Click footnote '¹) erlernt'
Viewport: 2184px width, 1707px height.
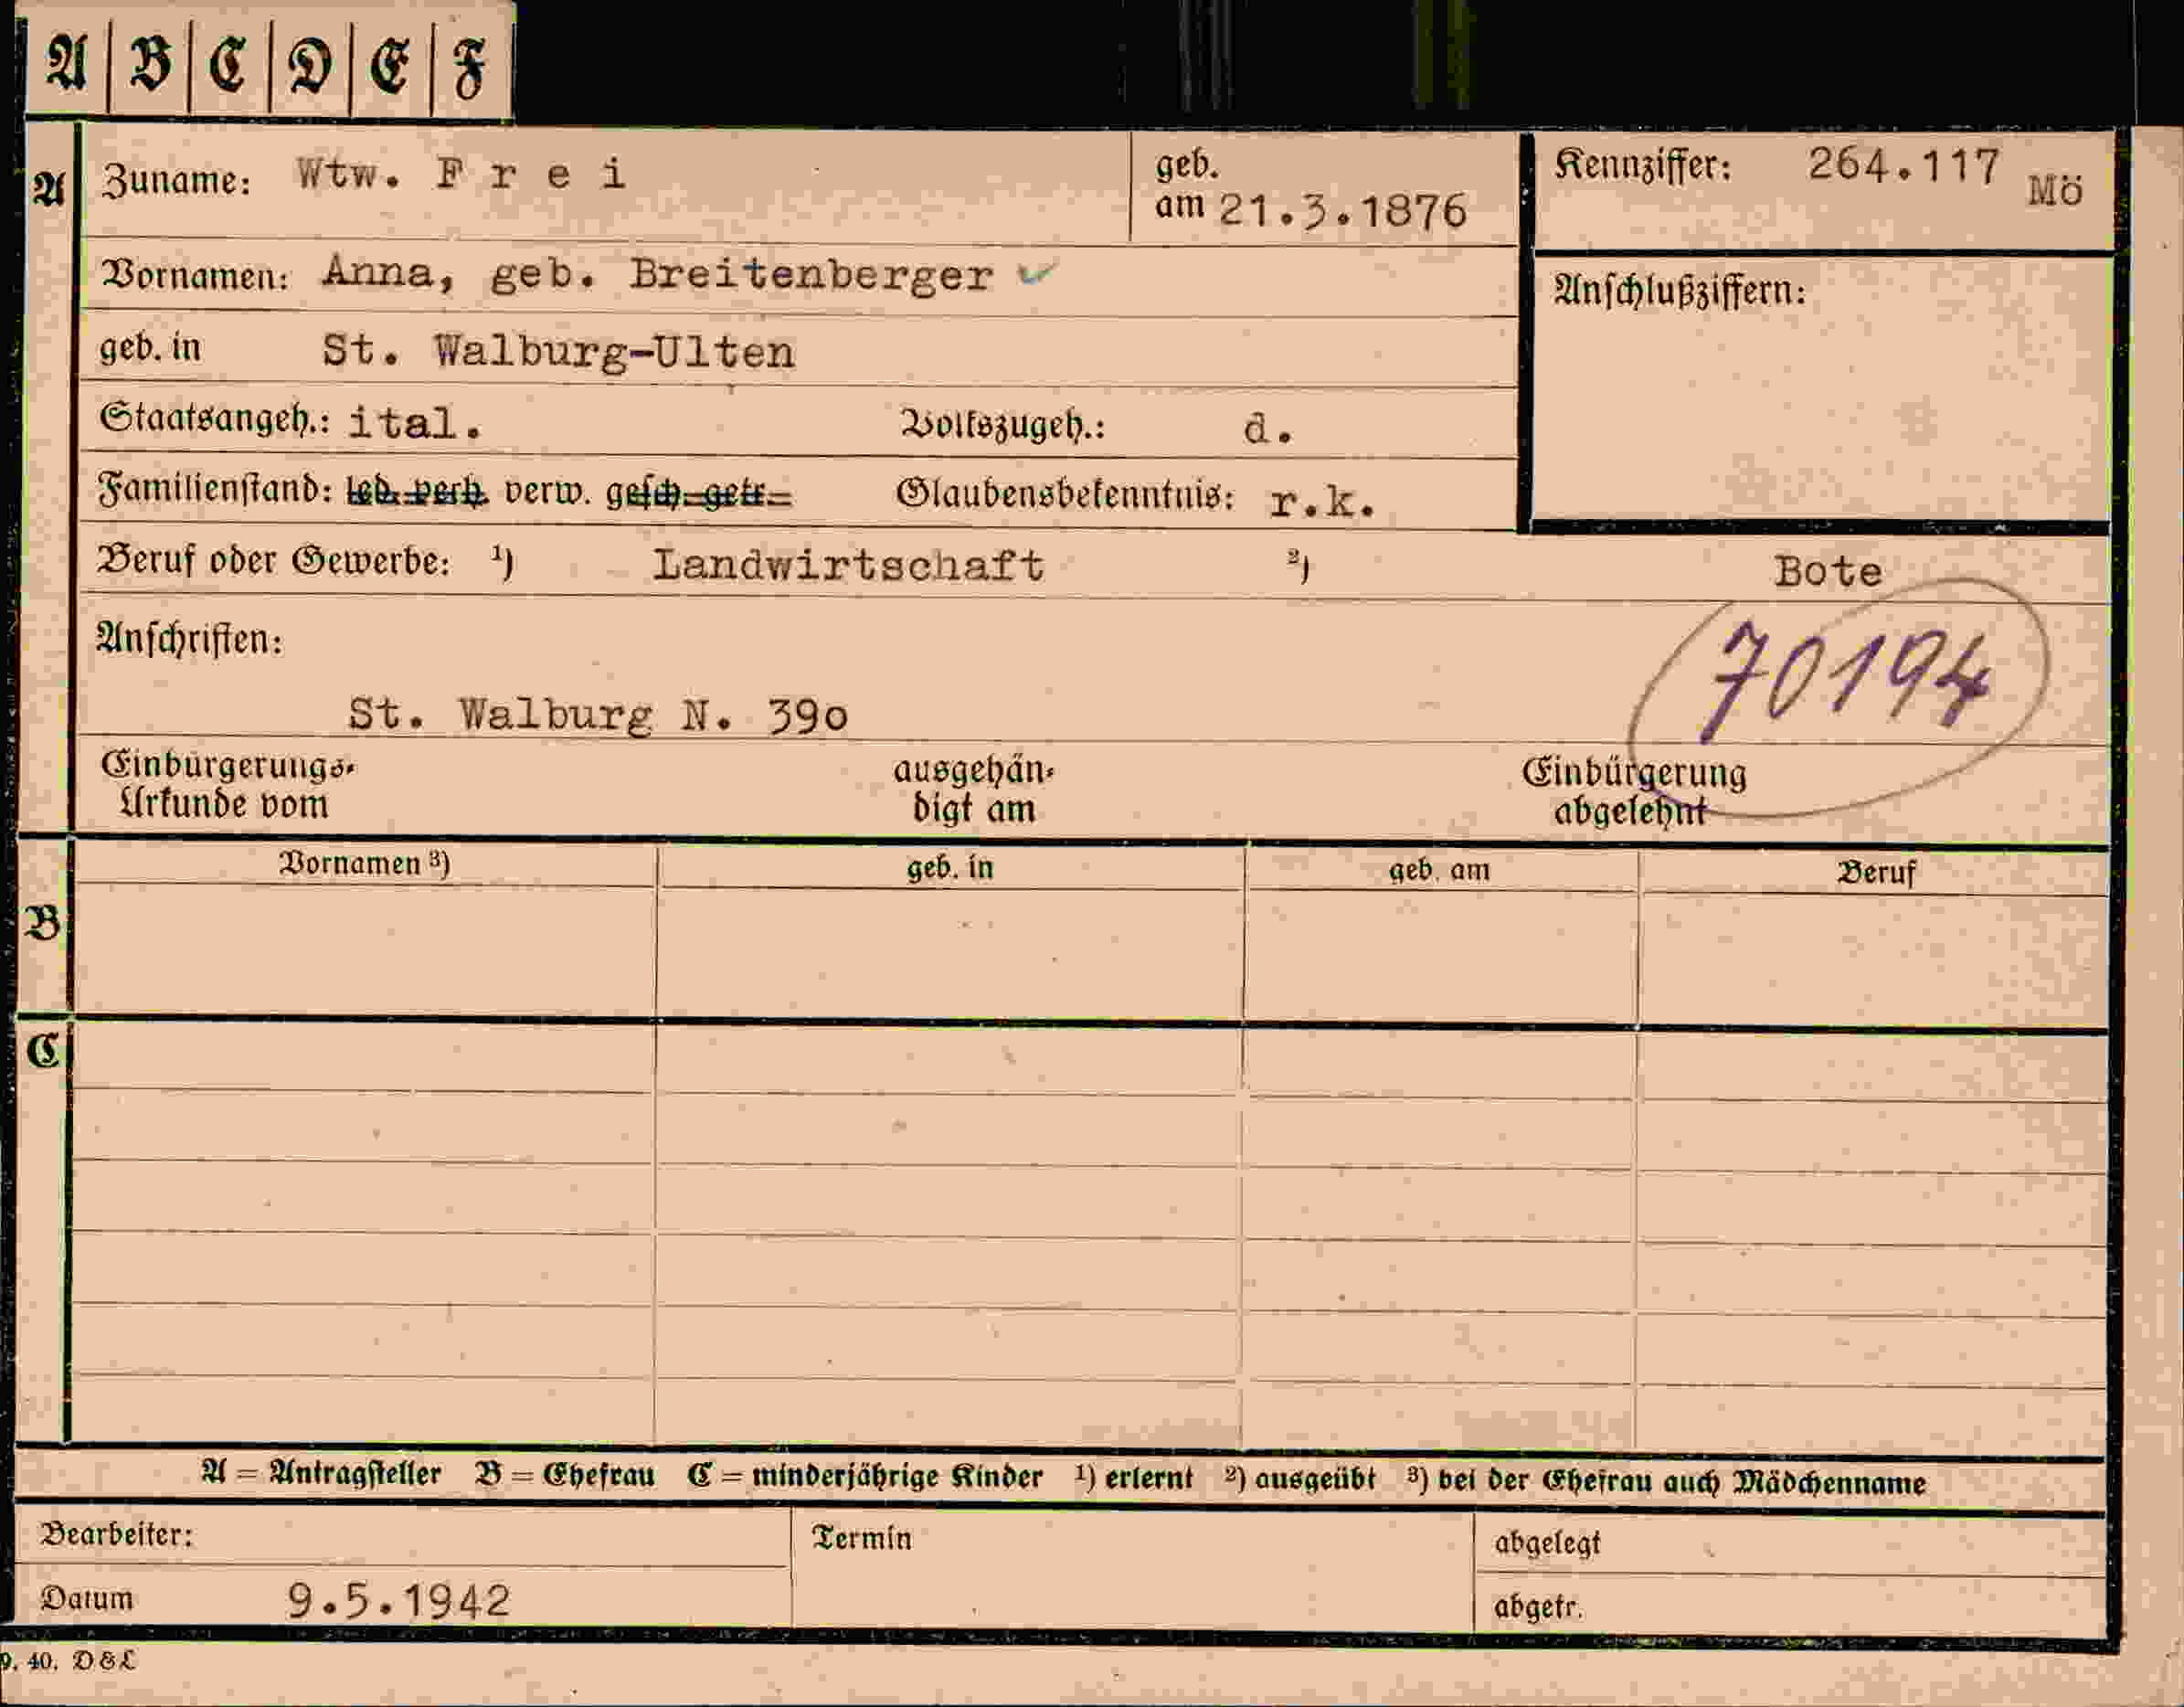click(1134, 1479)
